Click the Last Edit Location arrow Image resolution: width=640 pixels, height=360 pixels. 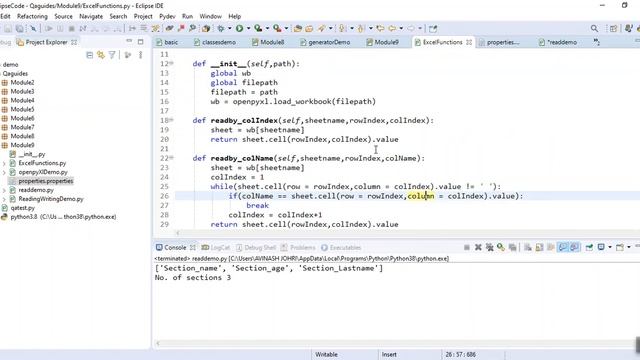[x=380, y=29]
